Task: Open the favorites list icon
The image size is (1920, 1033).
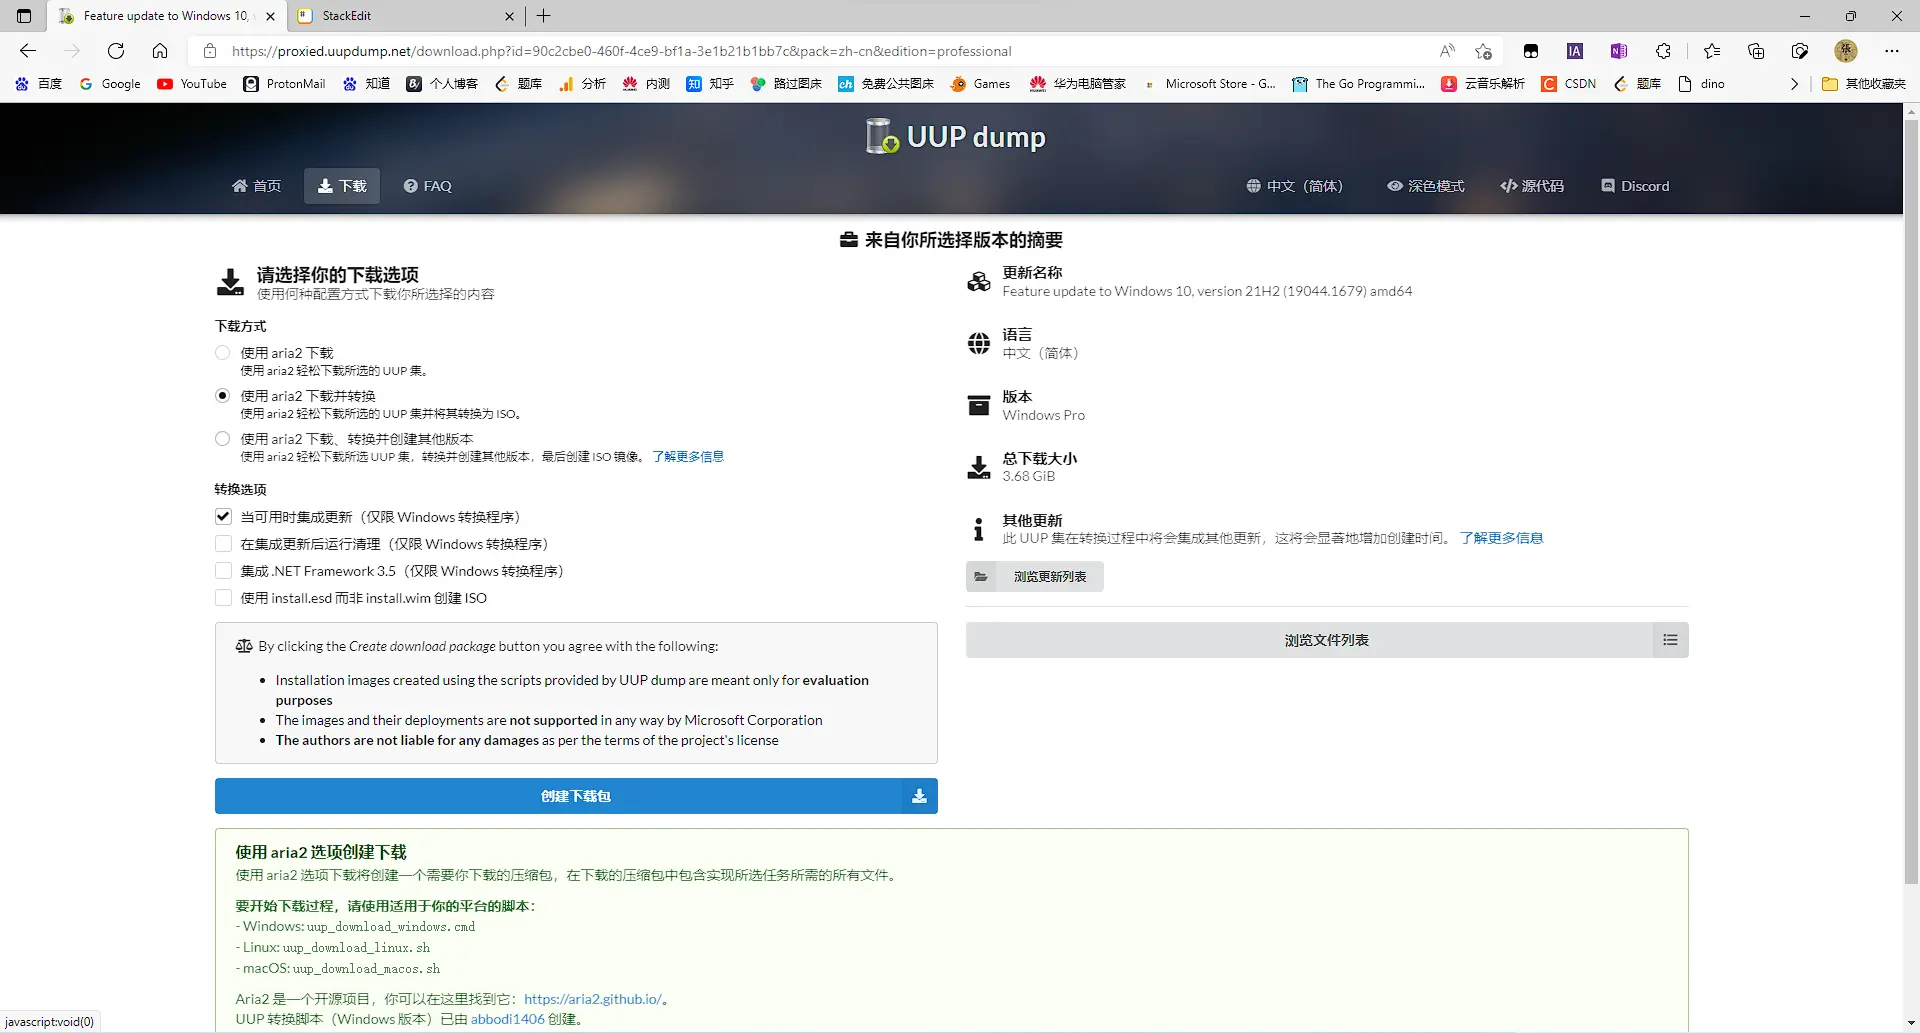Action: pyautogui.click(x=1712, y=51)
